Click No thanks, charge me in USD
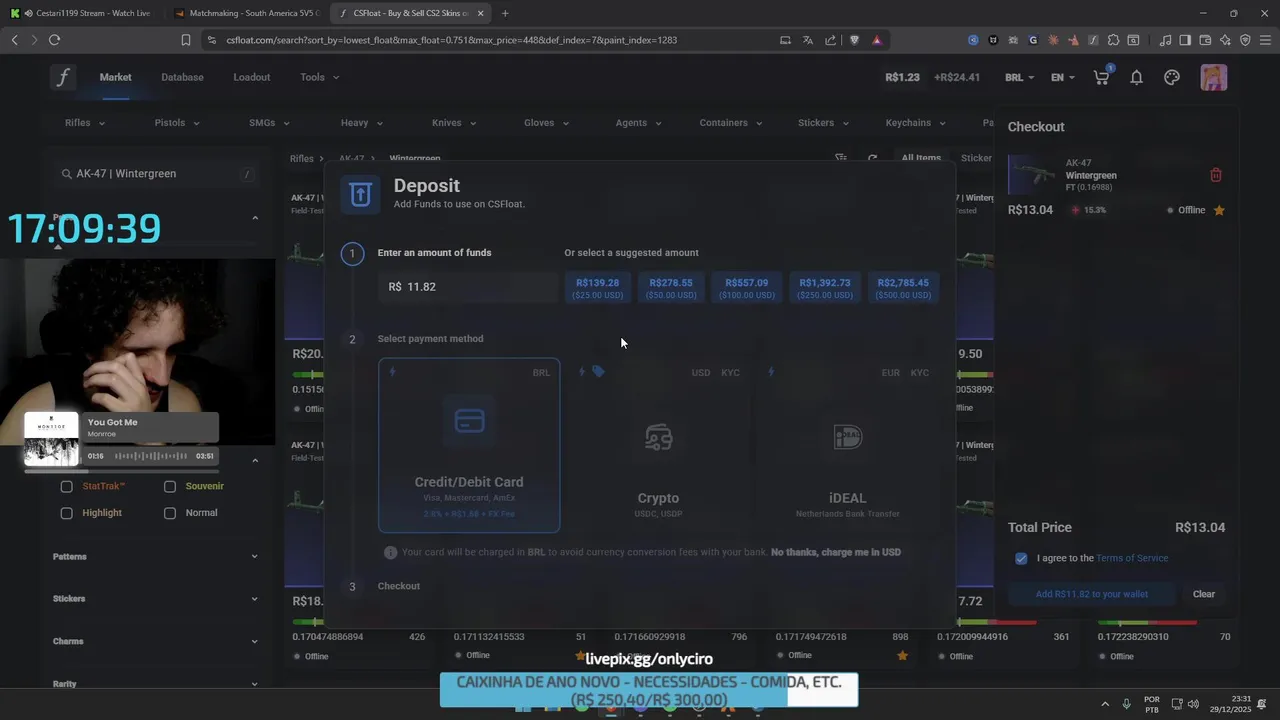Screen dimensions: 1280x720 click(836, 552)
